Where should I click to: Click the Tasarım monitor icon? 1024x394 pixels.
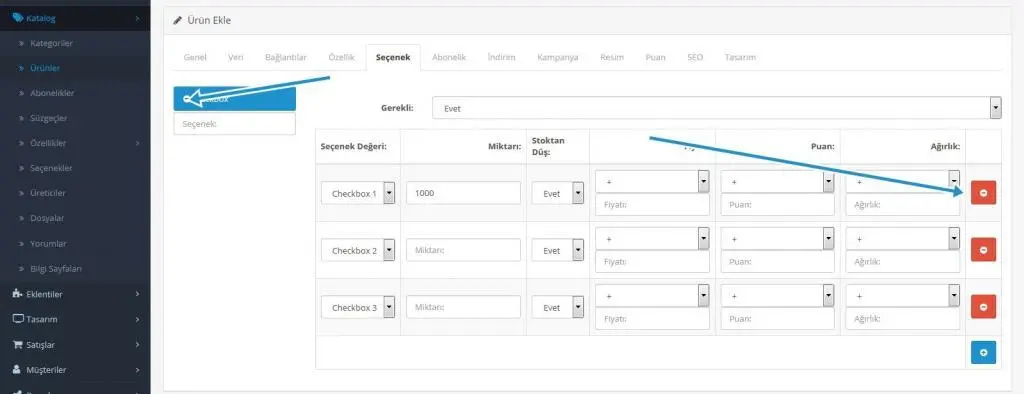tap(18, 320)
